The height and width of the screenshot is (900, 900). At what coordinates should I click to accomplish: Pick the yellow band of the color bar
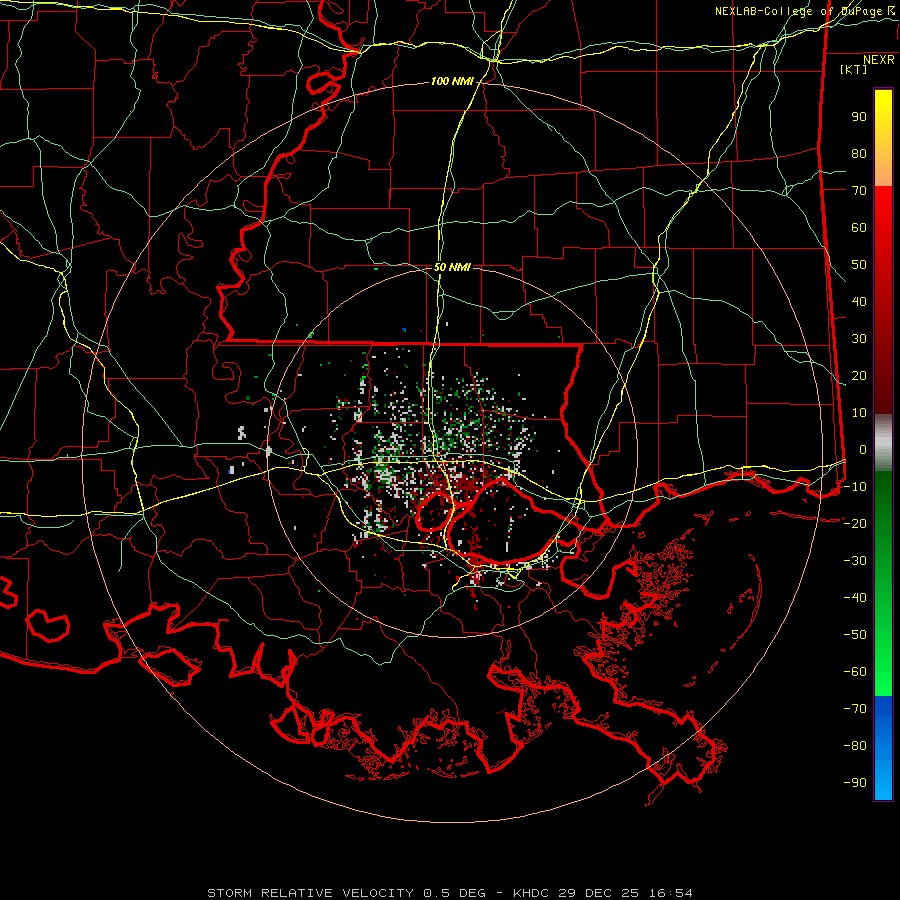883,138
